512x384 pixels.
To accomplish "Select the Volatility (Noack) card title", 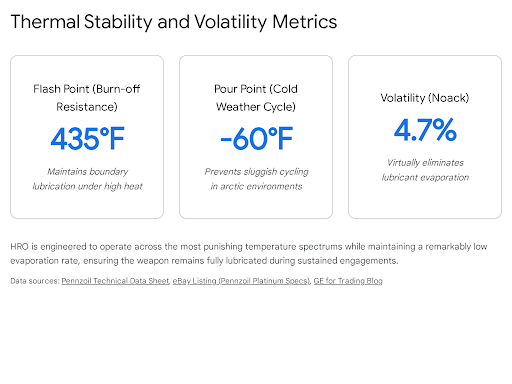I will click(425, 98).
